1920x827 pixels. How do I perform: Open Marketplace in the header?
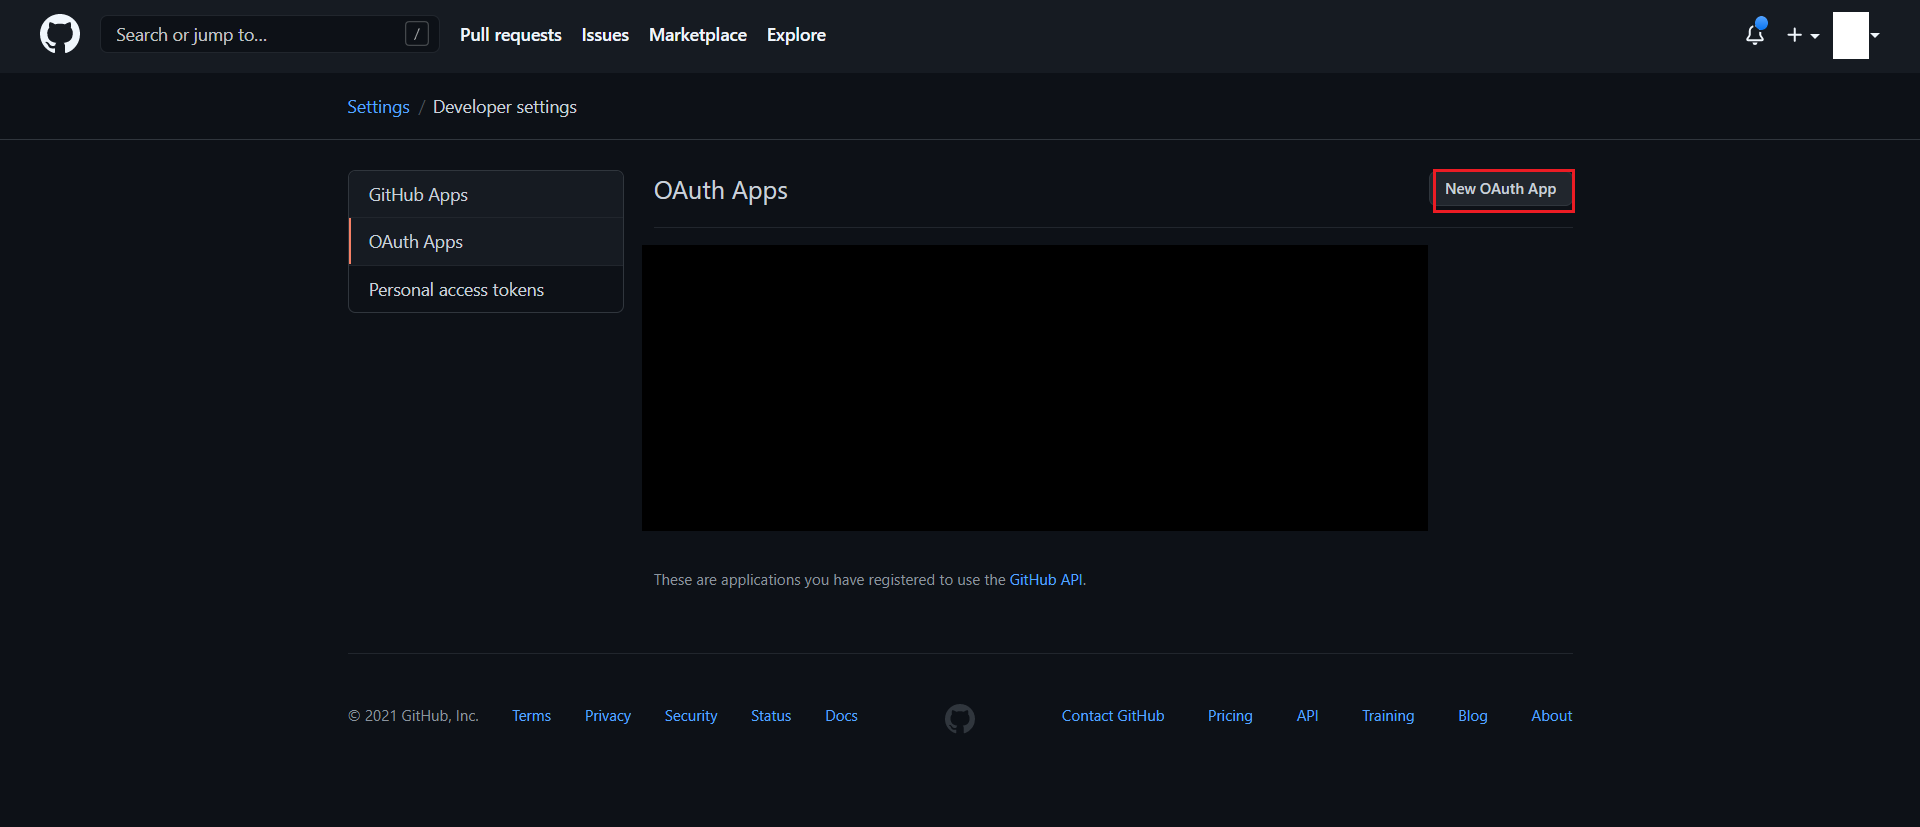coord(698,35)
